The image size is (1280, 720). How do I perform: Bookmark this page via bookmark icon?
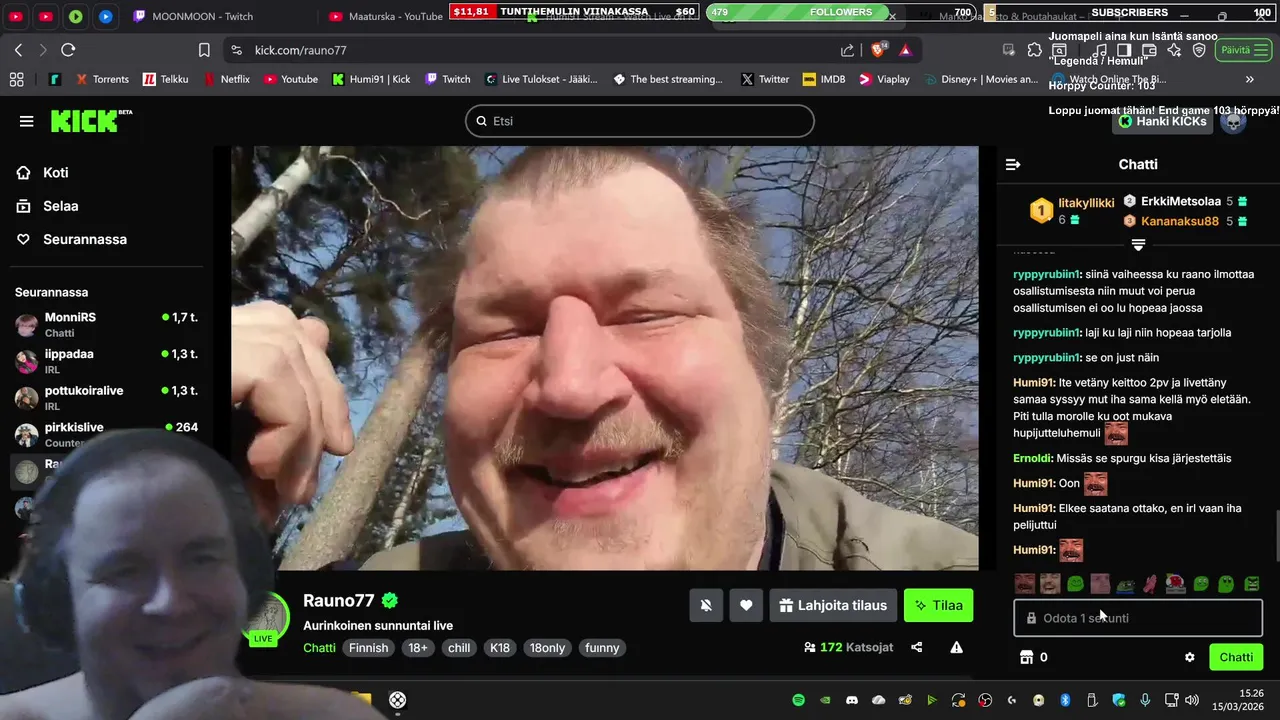204,50
